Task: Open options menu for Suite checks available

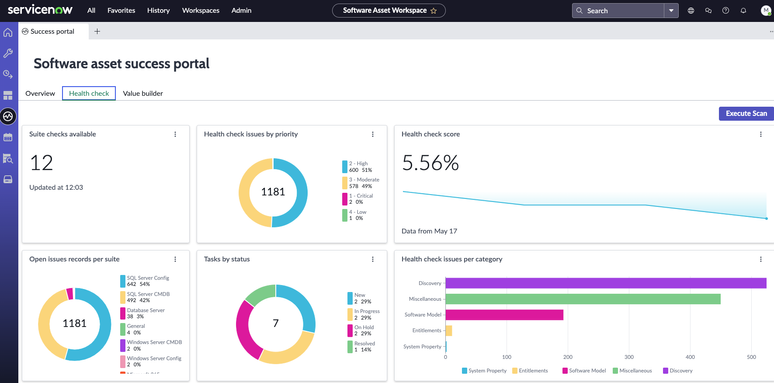Action: click(175, 134)
